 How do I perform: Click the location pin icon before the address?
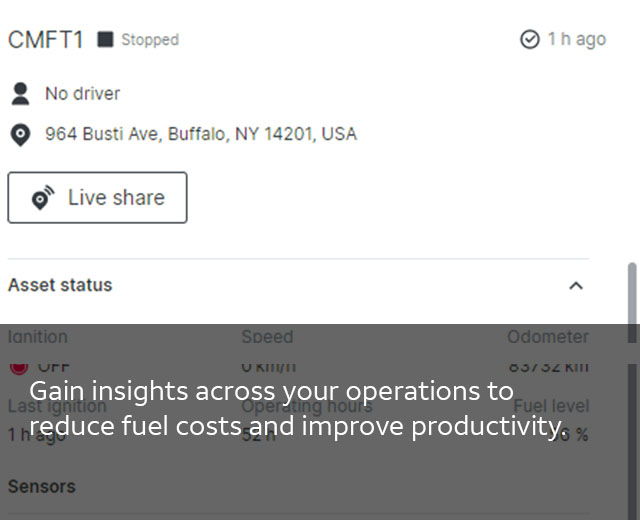pyautogui.click(x=19, y=134)
